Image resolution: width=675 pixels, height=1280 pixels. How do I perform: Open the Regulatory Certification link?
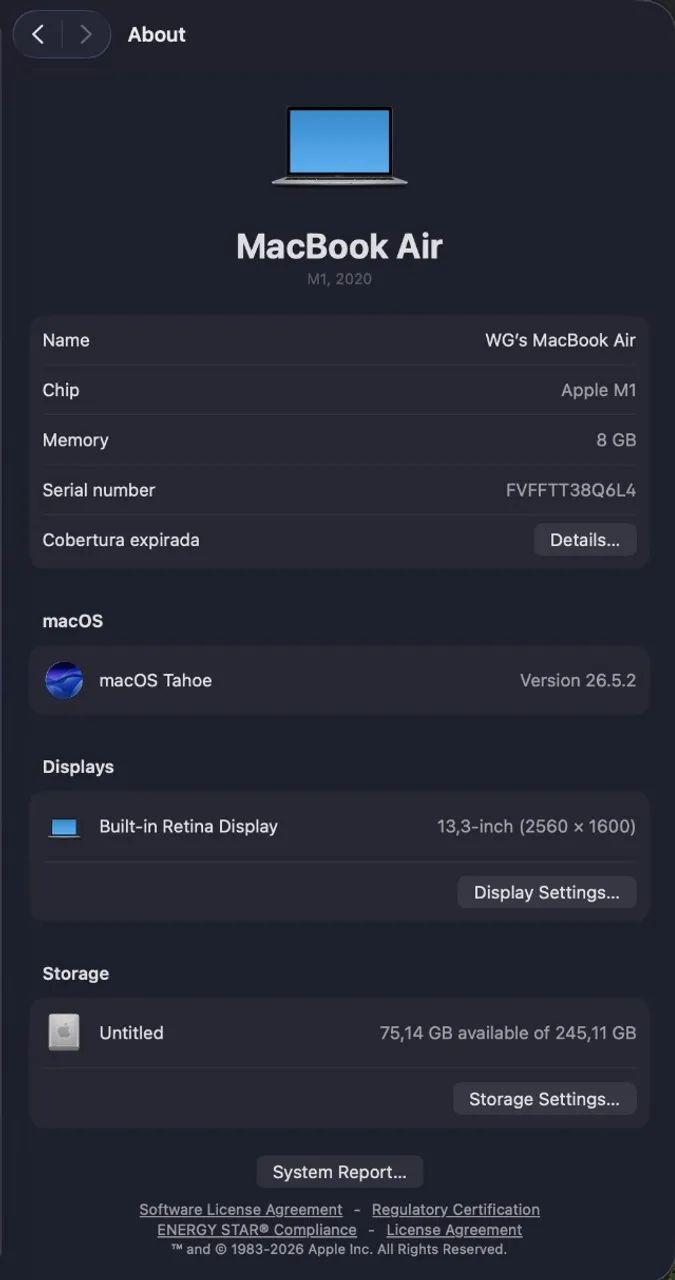(x=456, y=1210)
